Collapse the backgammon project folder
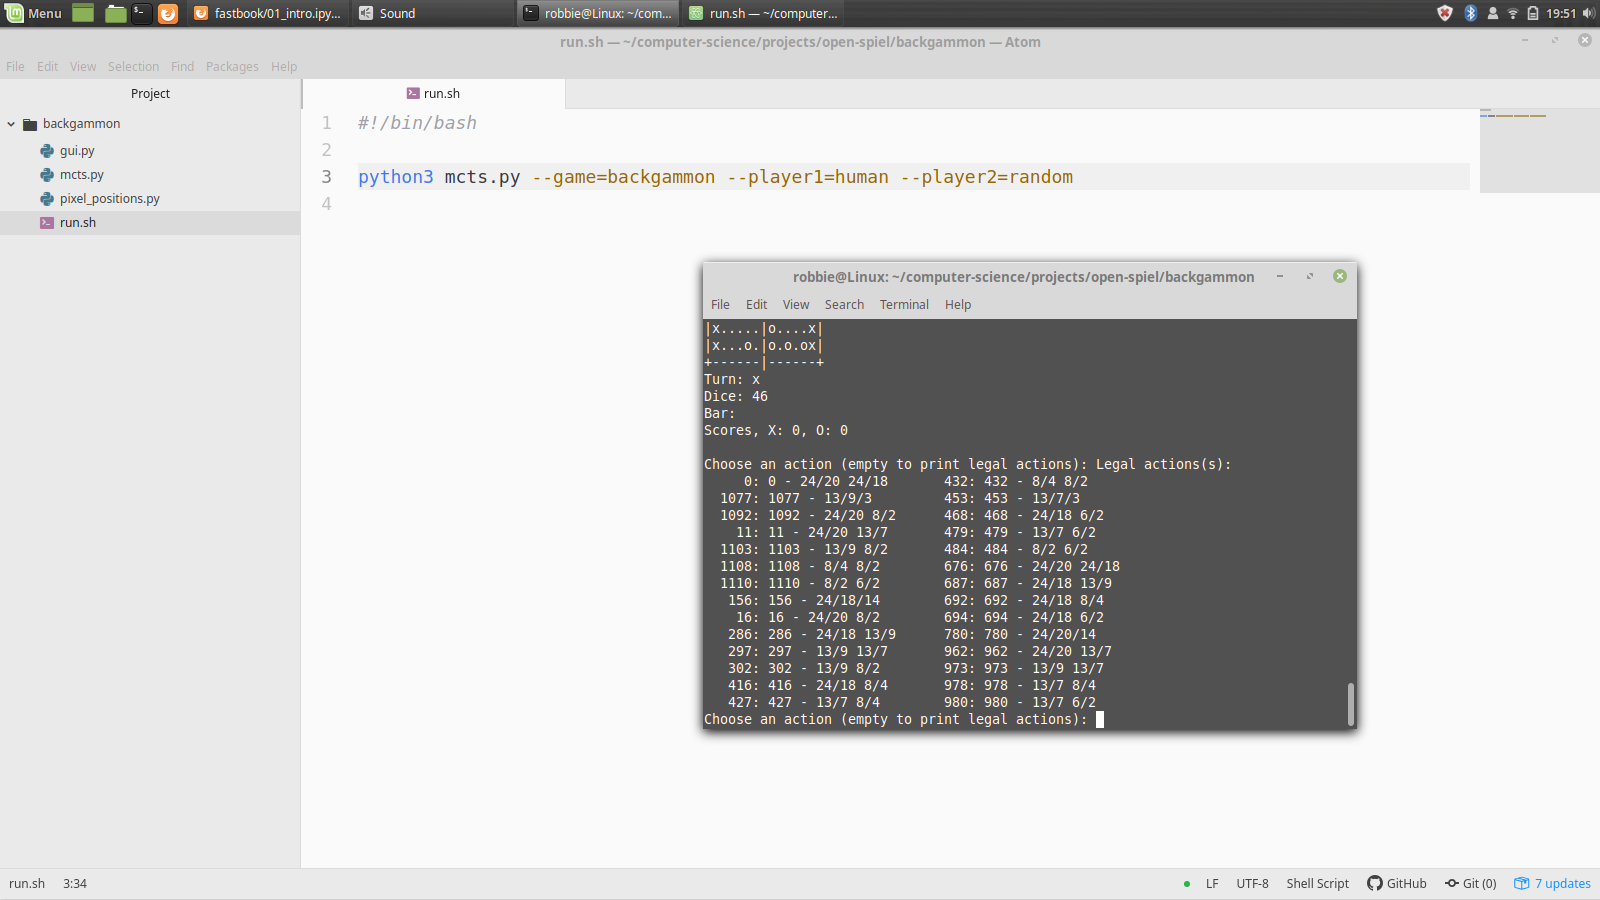The width and height of the screenshot is (1600, 900). pyautogui.click(x=11, y=123)
